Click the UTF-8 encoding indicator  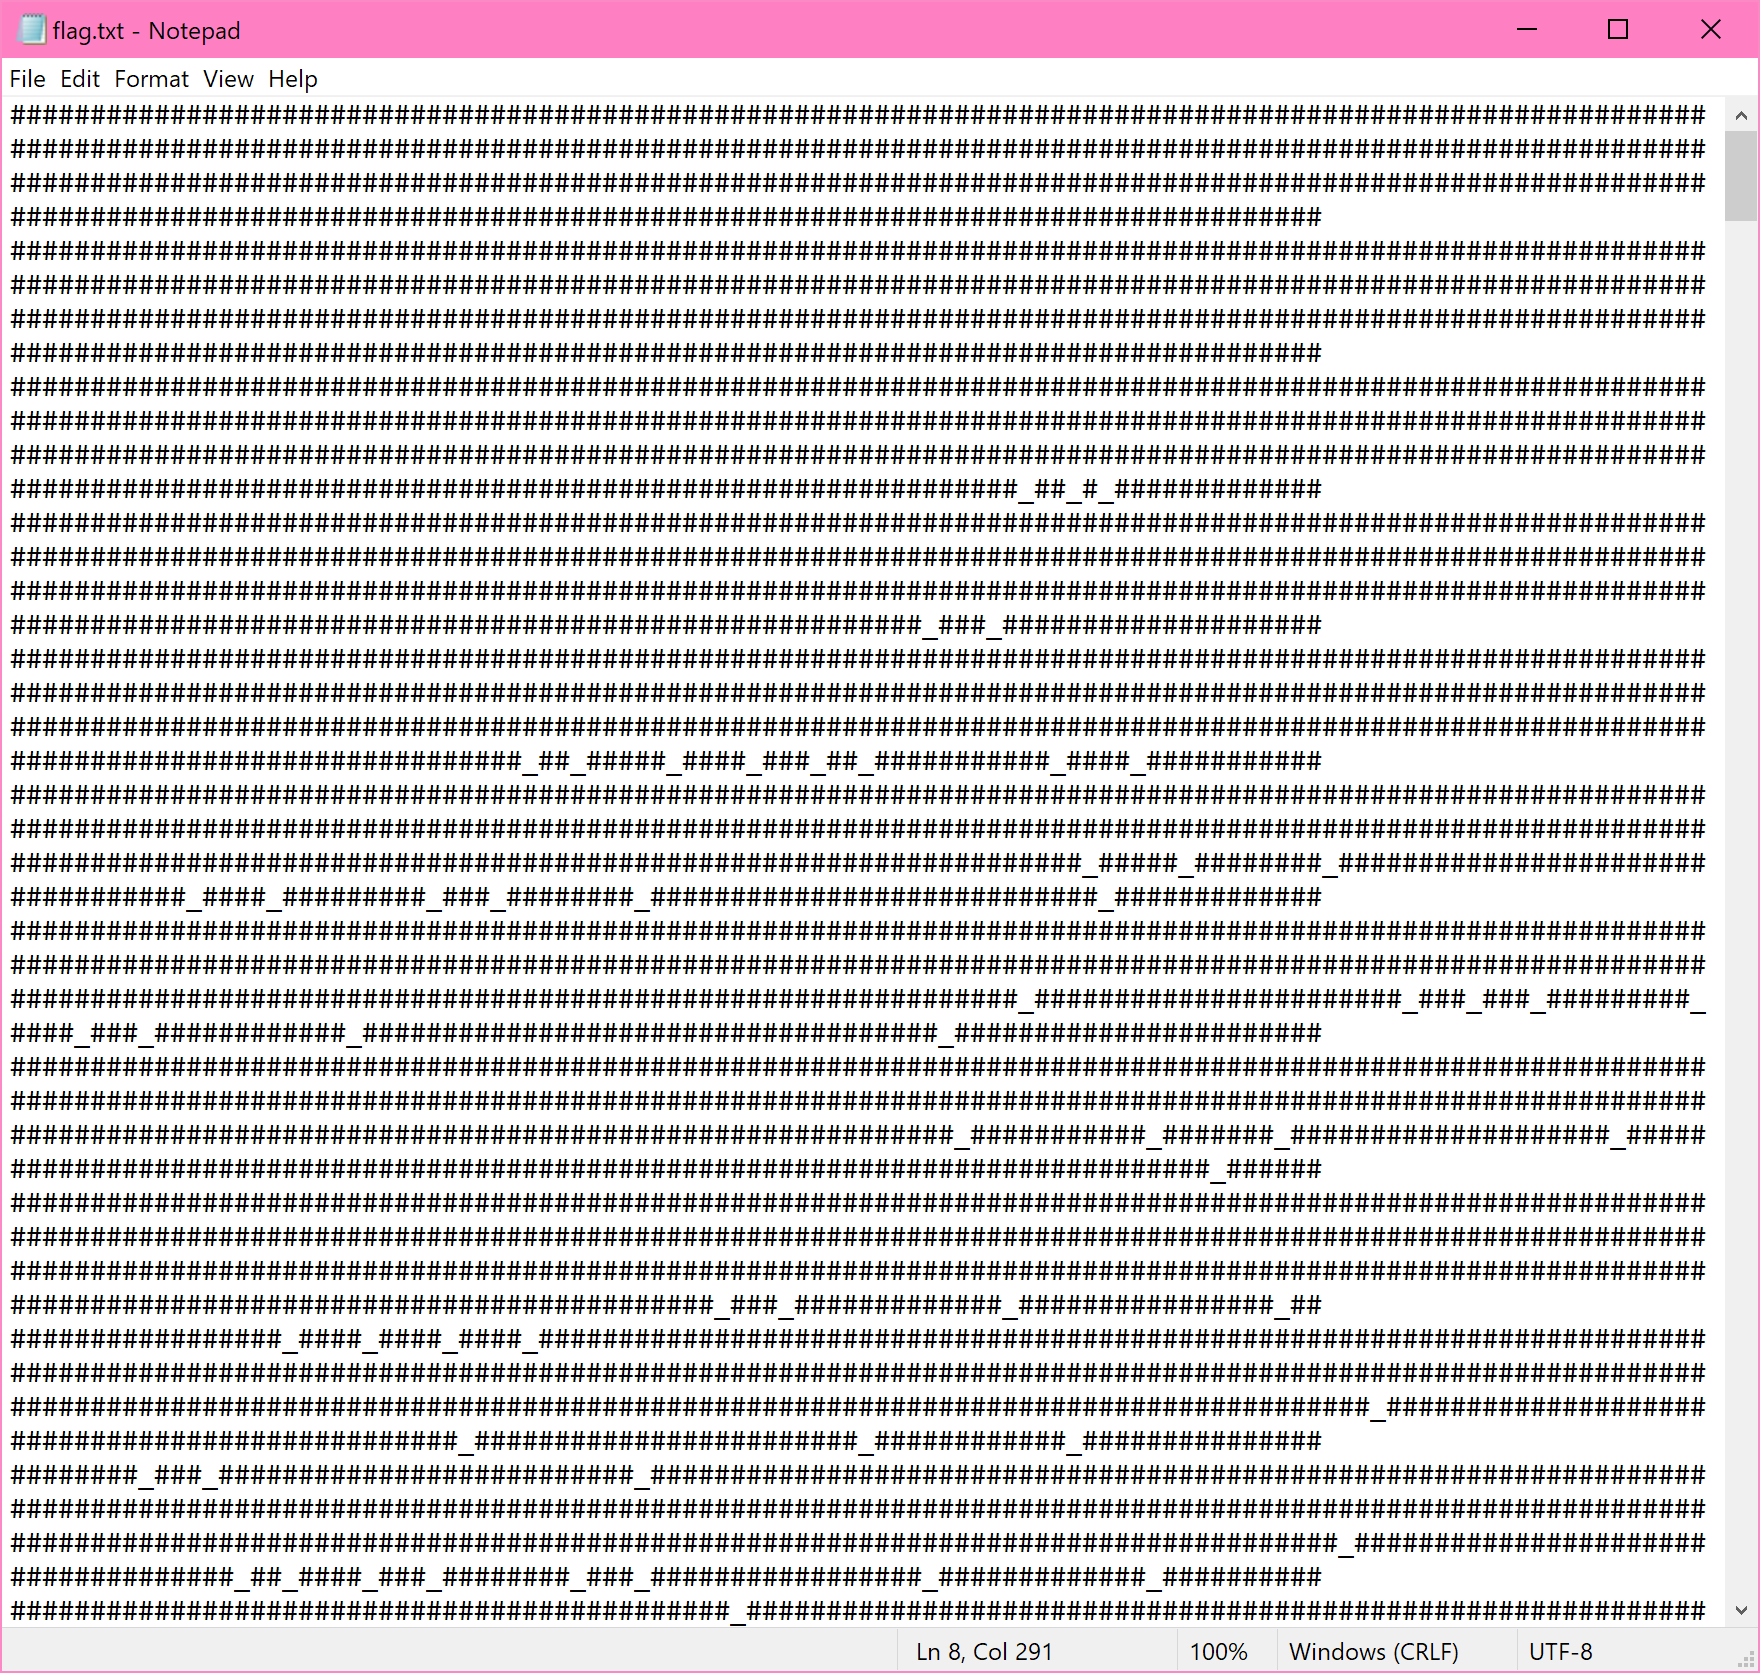coord(1560,1651)
